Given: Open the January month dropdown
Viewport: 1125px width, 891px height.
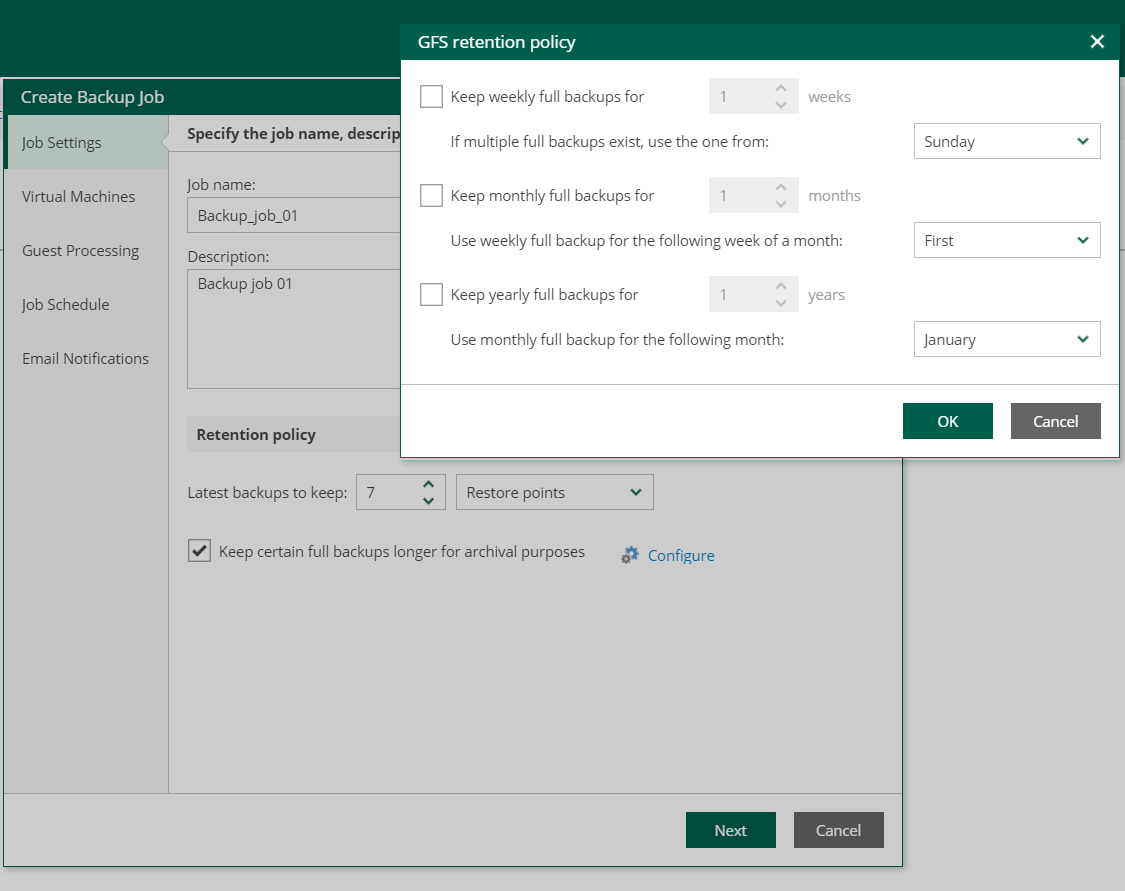Looking at the screenshot, I should point(1006,339).
